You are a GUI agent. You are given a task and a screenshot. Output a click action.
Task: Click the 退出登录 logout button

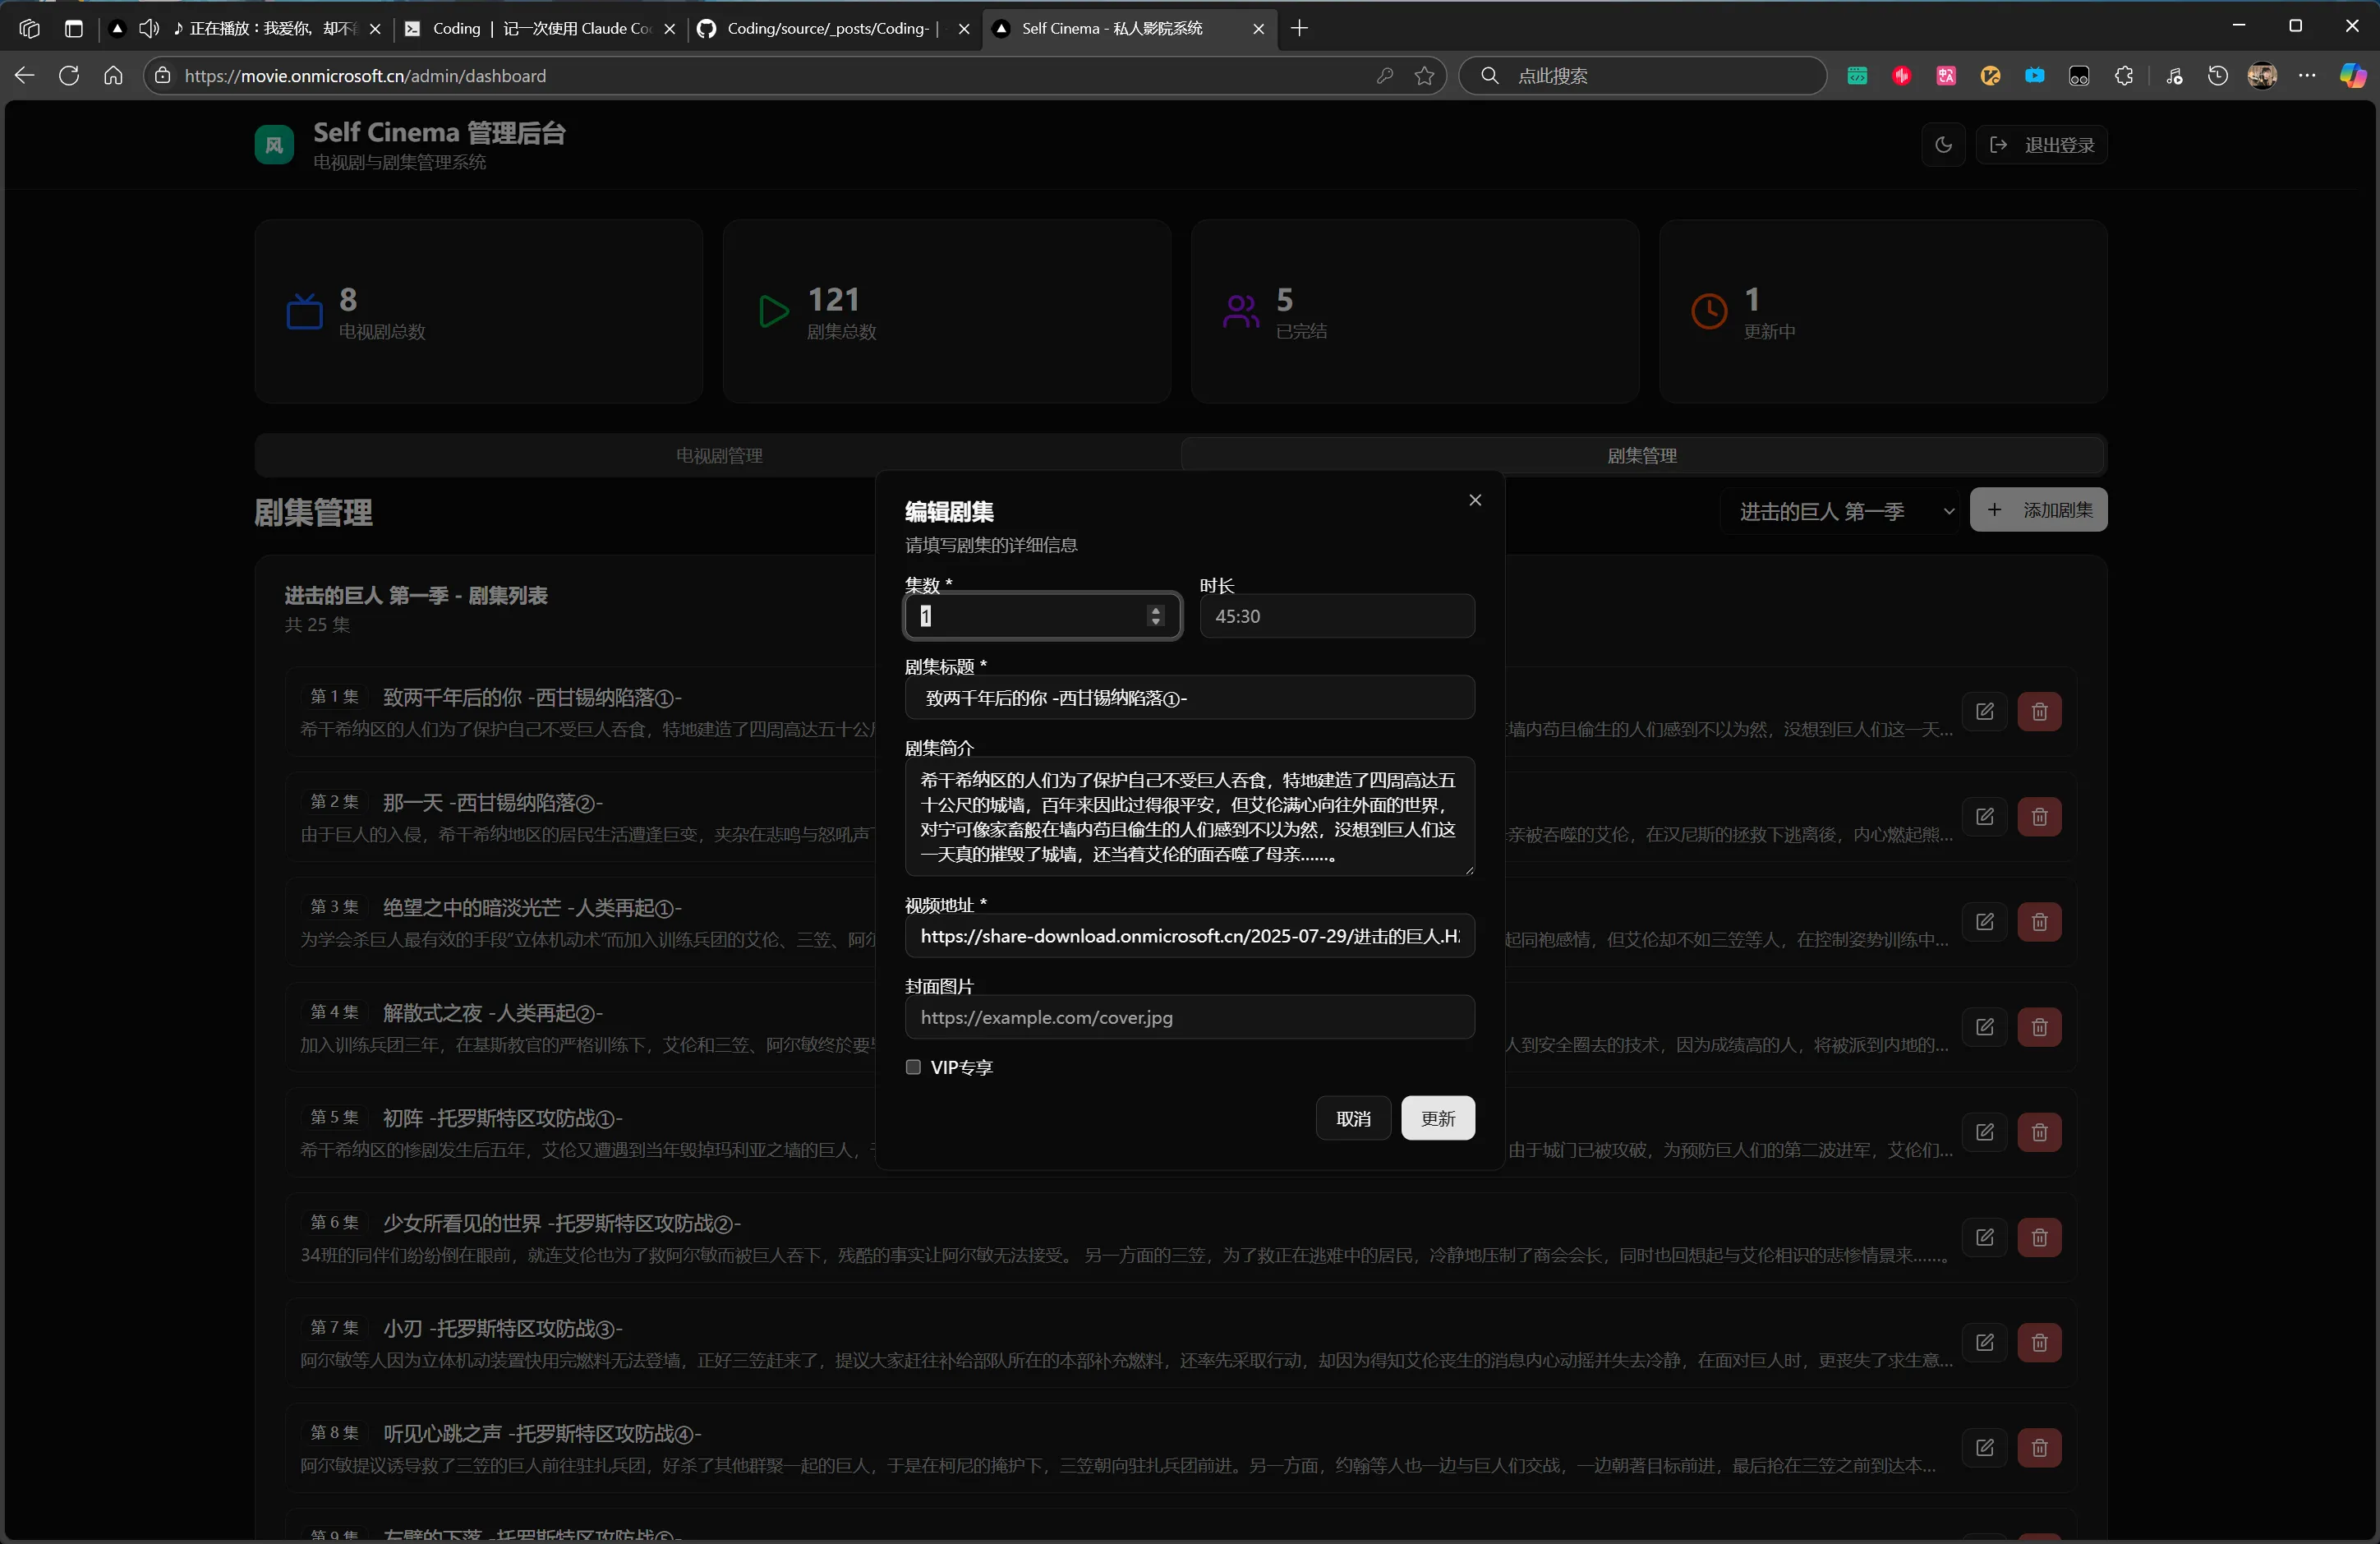point(2042,145)
